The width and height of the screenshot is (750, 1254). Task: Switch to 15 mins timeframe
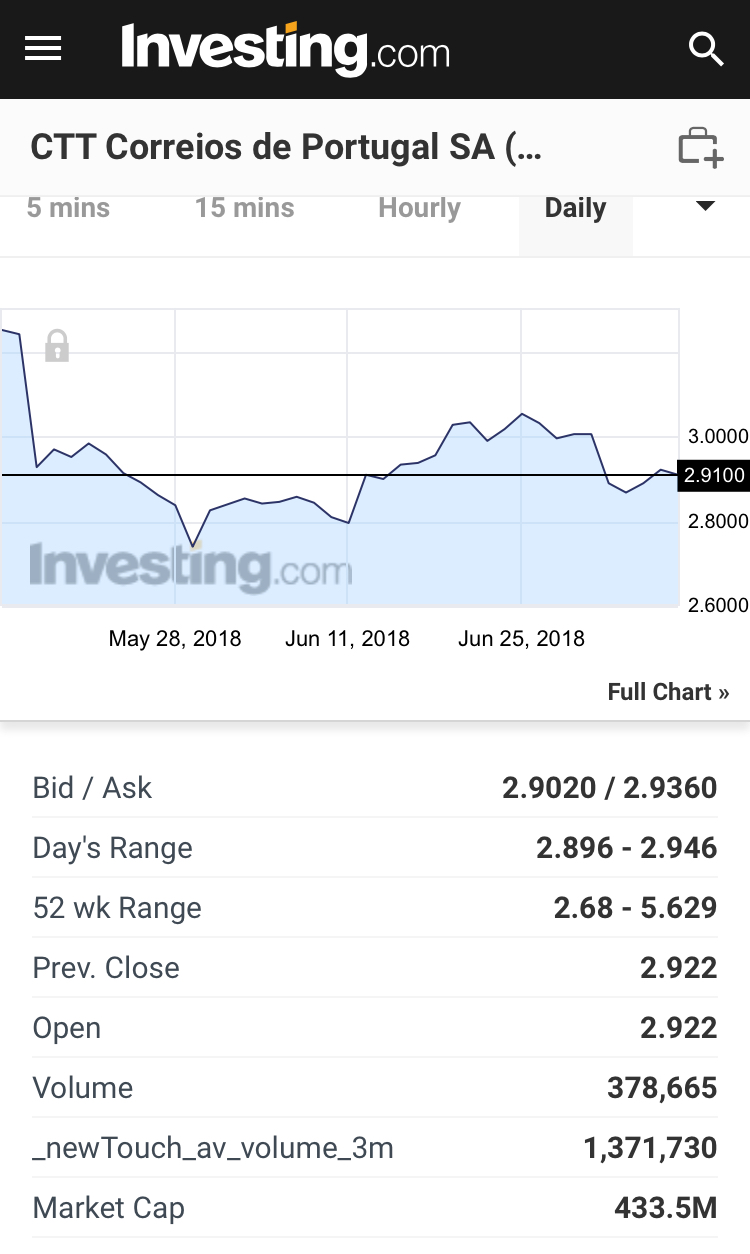tap(245, 208)
